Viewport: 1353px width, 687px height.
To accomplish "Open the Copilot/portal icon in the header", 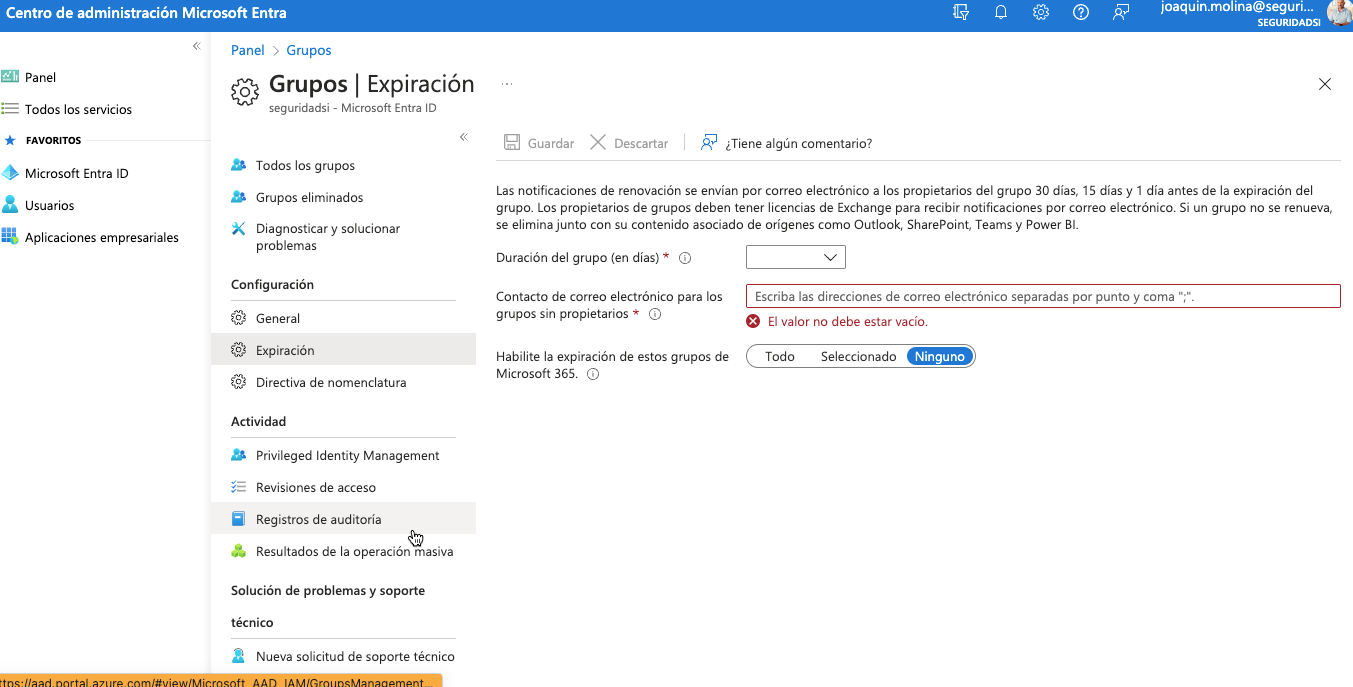I will [961, 13].
